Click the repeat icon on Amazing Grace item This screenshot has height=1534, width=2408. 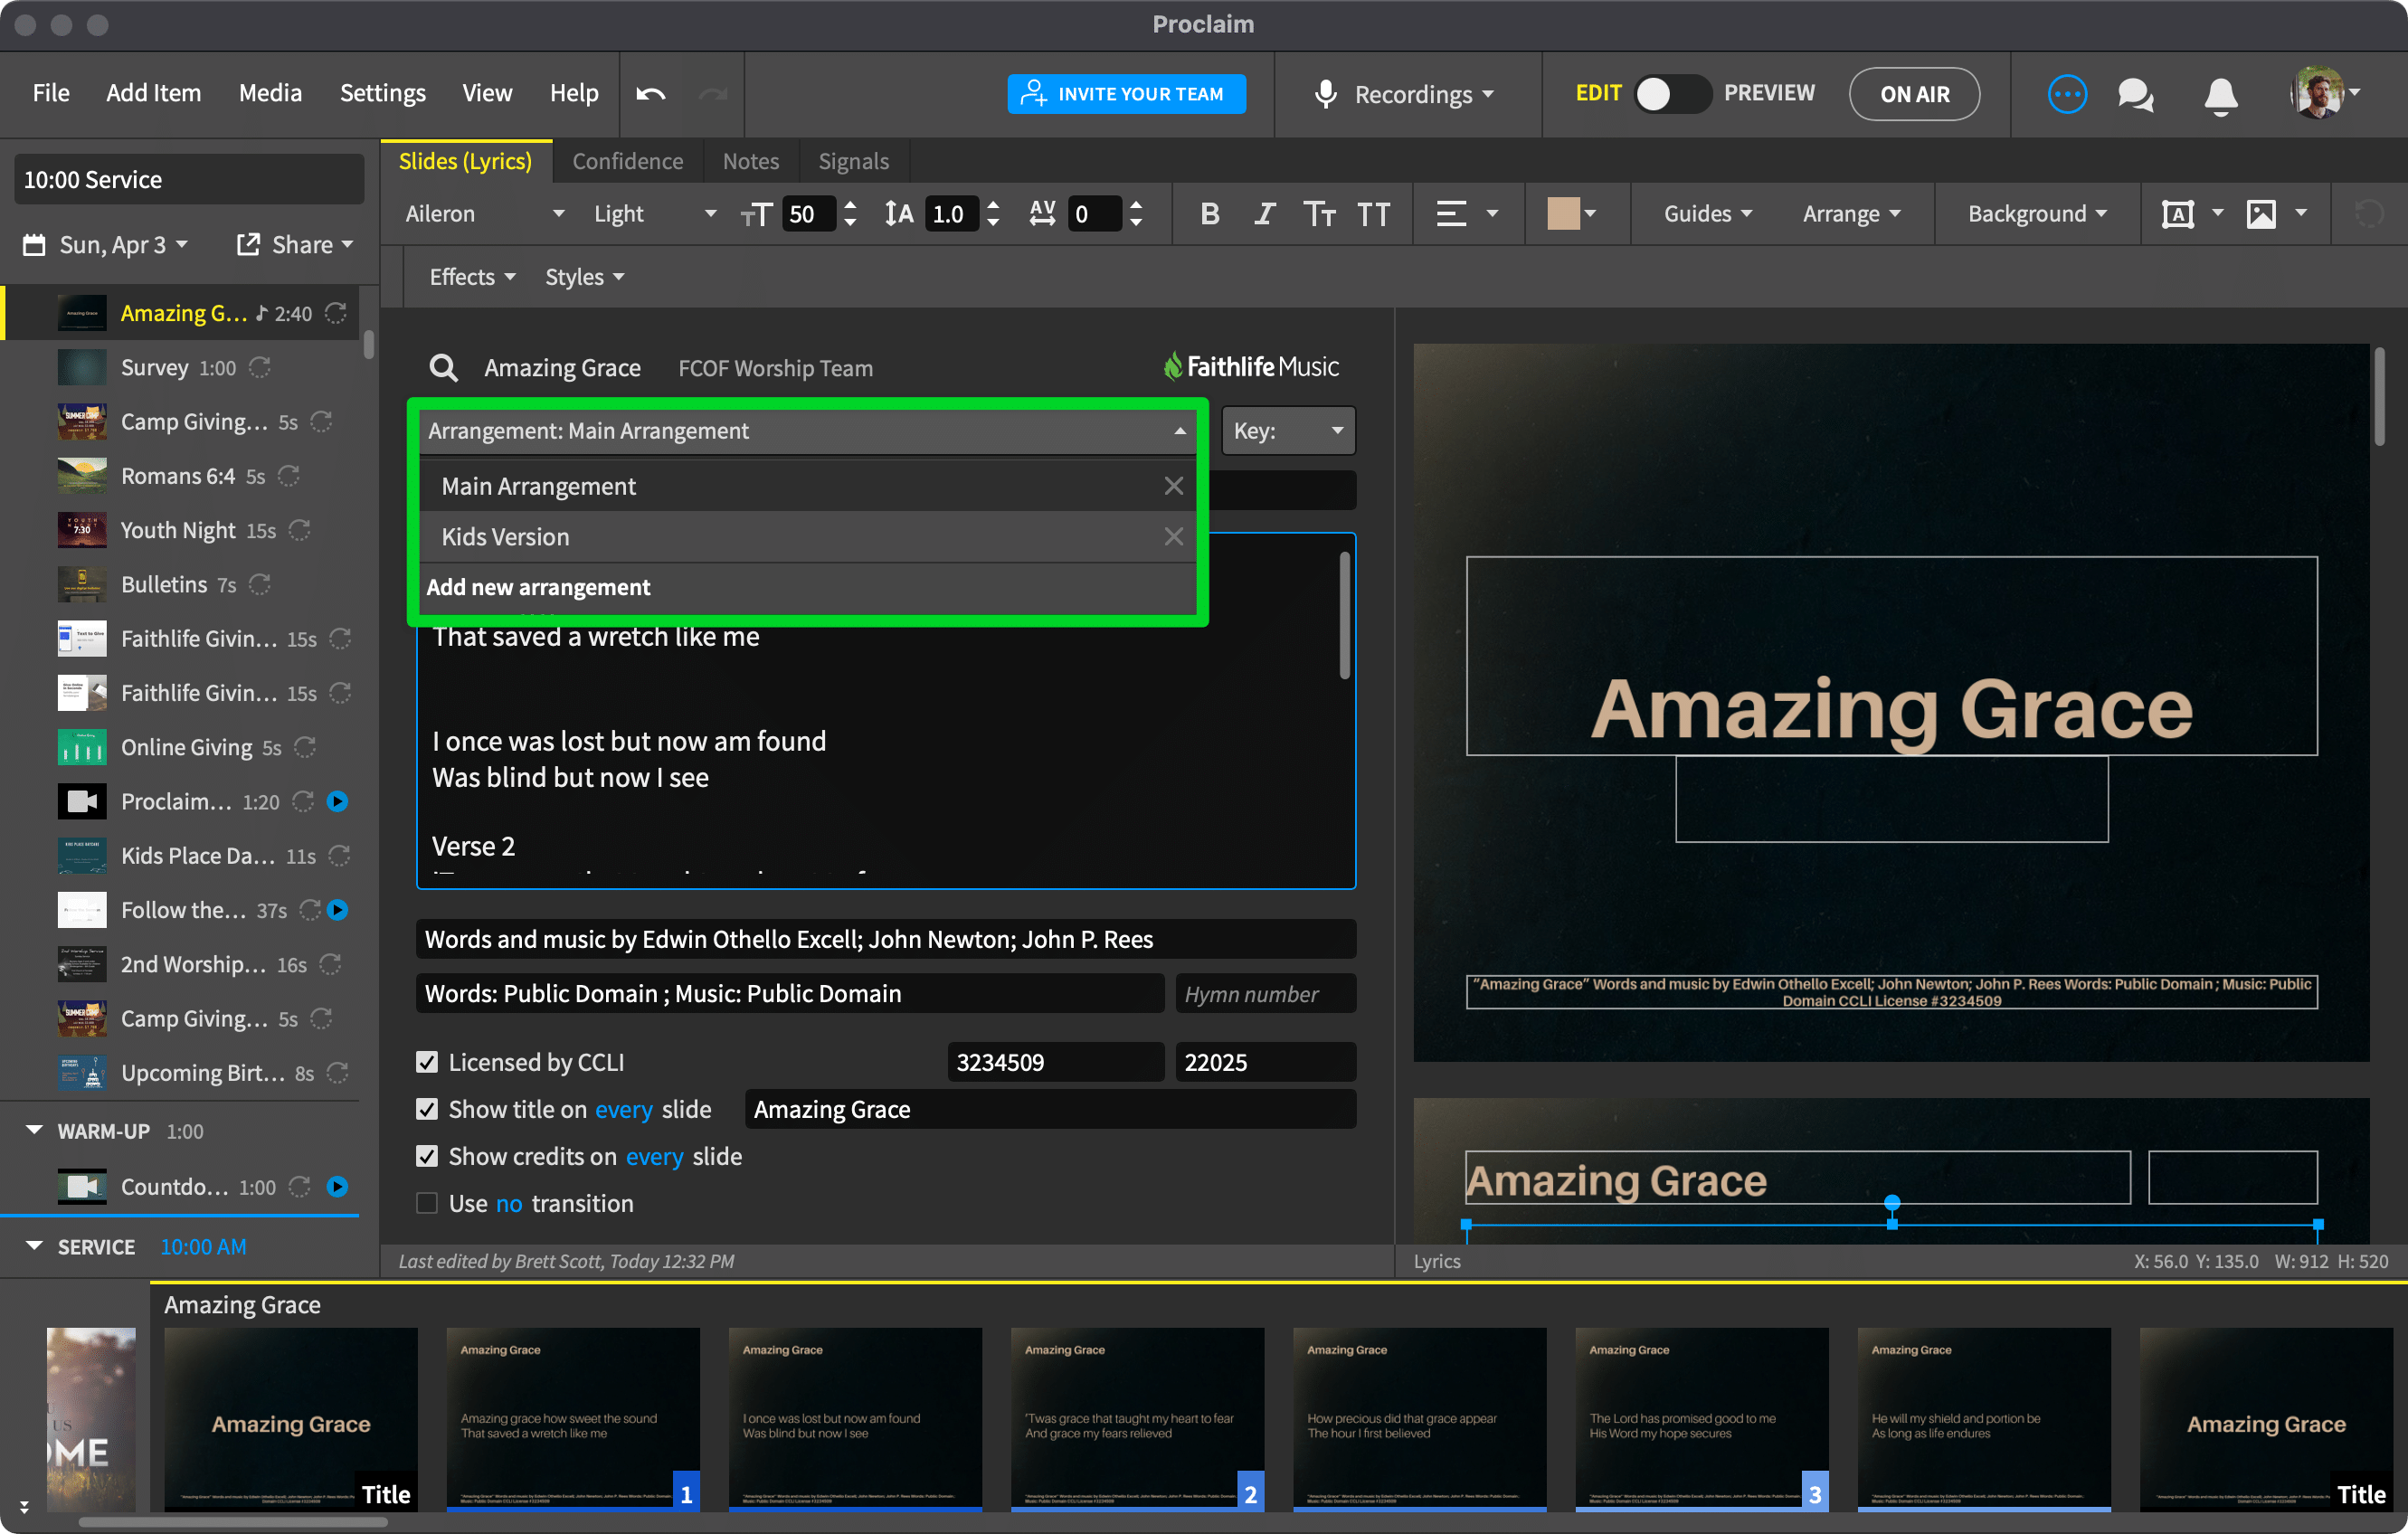(336, 313)
